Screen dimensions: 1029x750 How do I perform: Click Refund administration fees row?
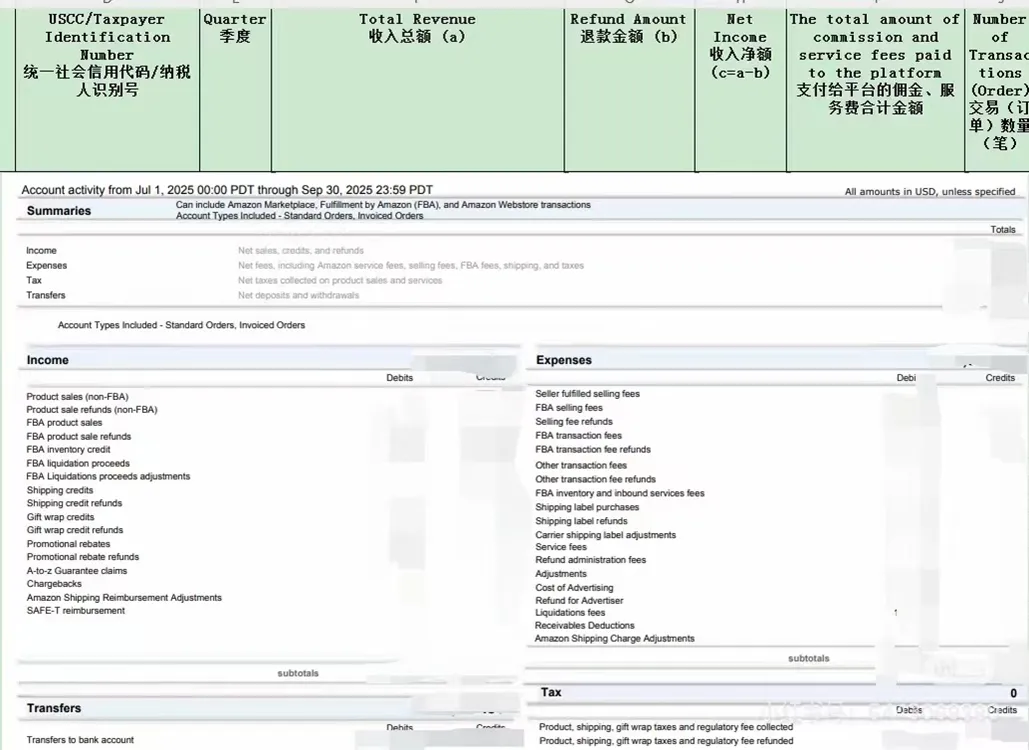pos(590,560)
